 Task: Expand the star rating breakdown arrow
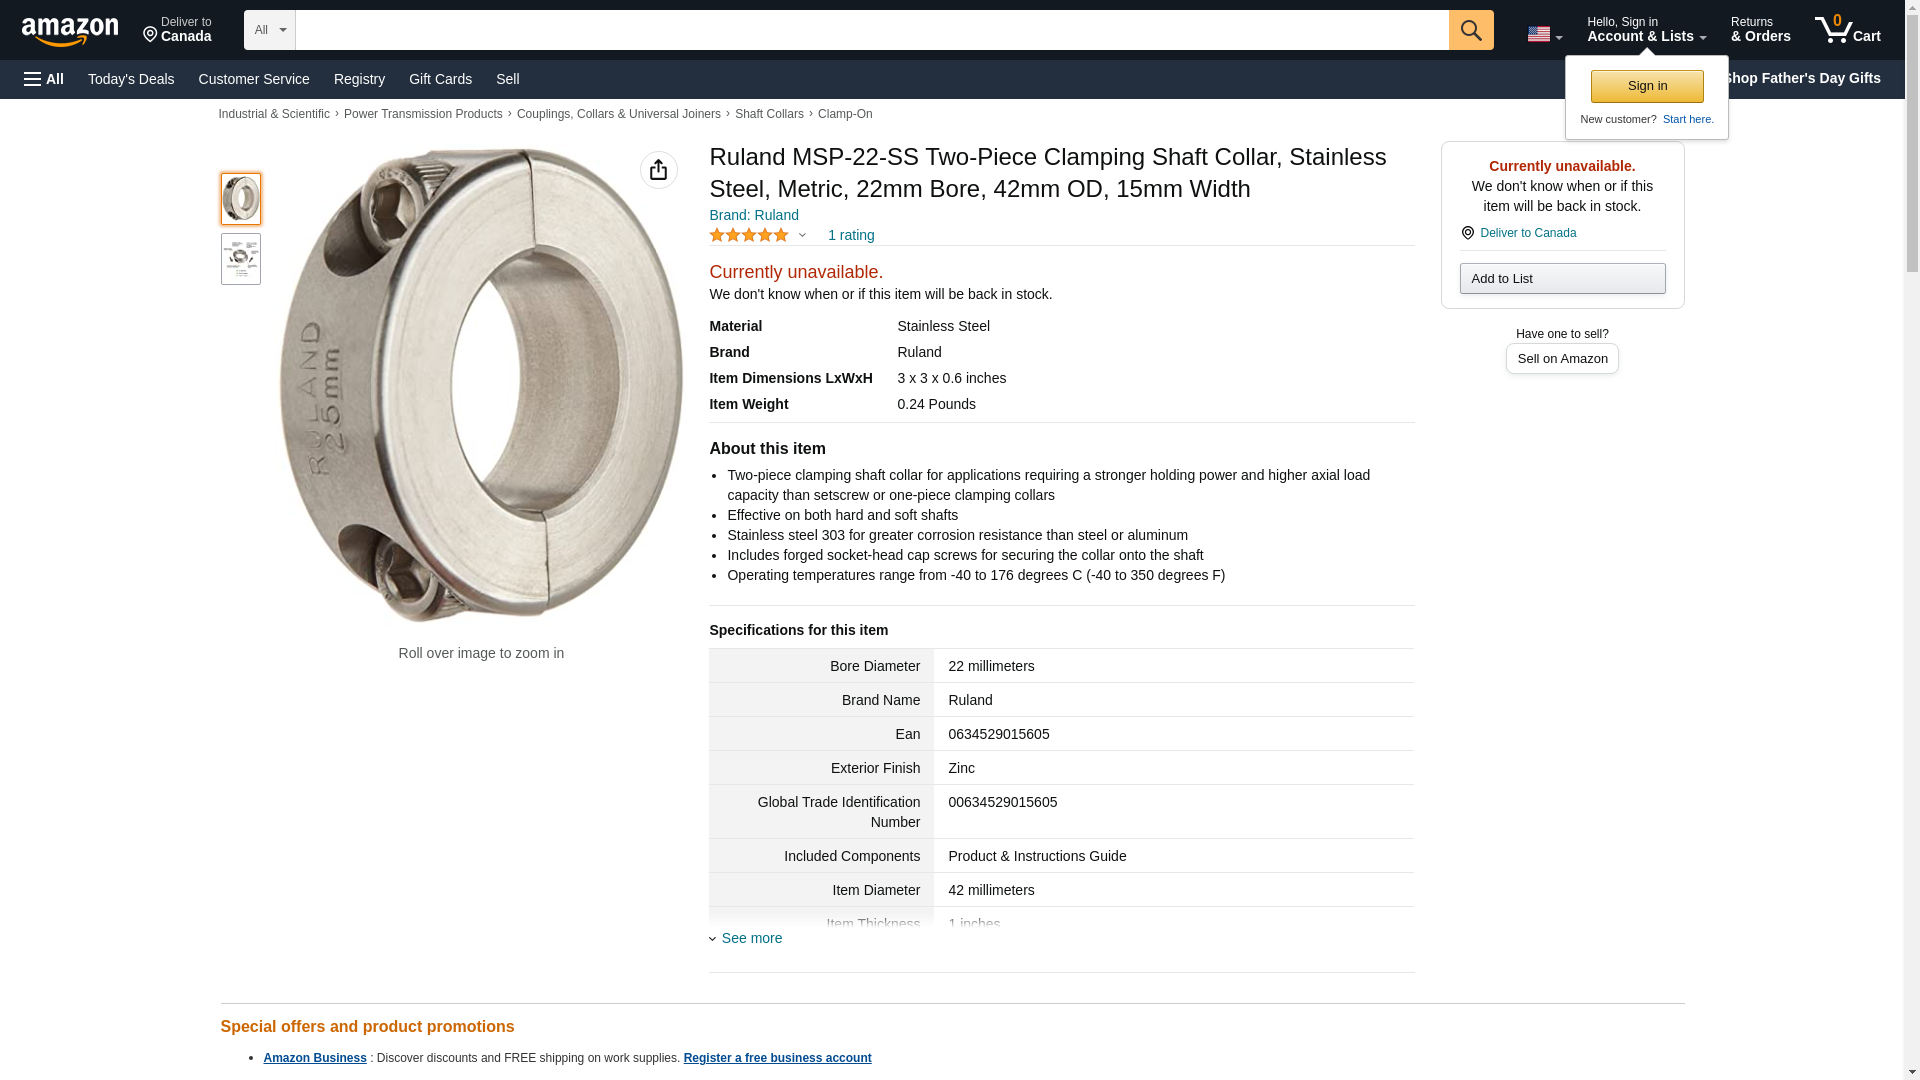[802, 236]
